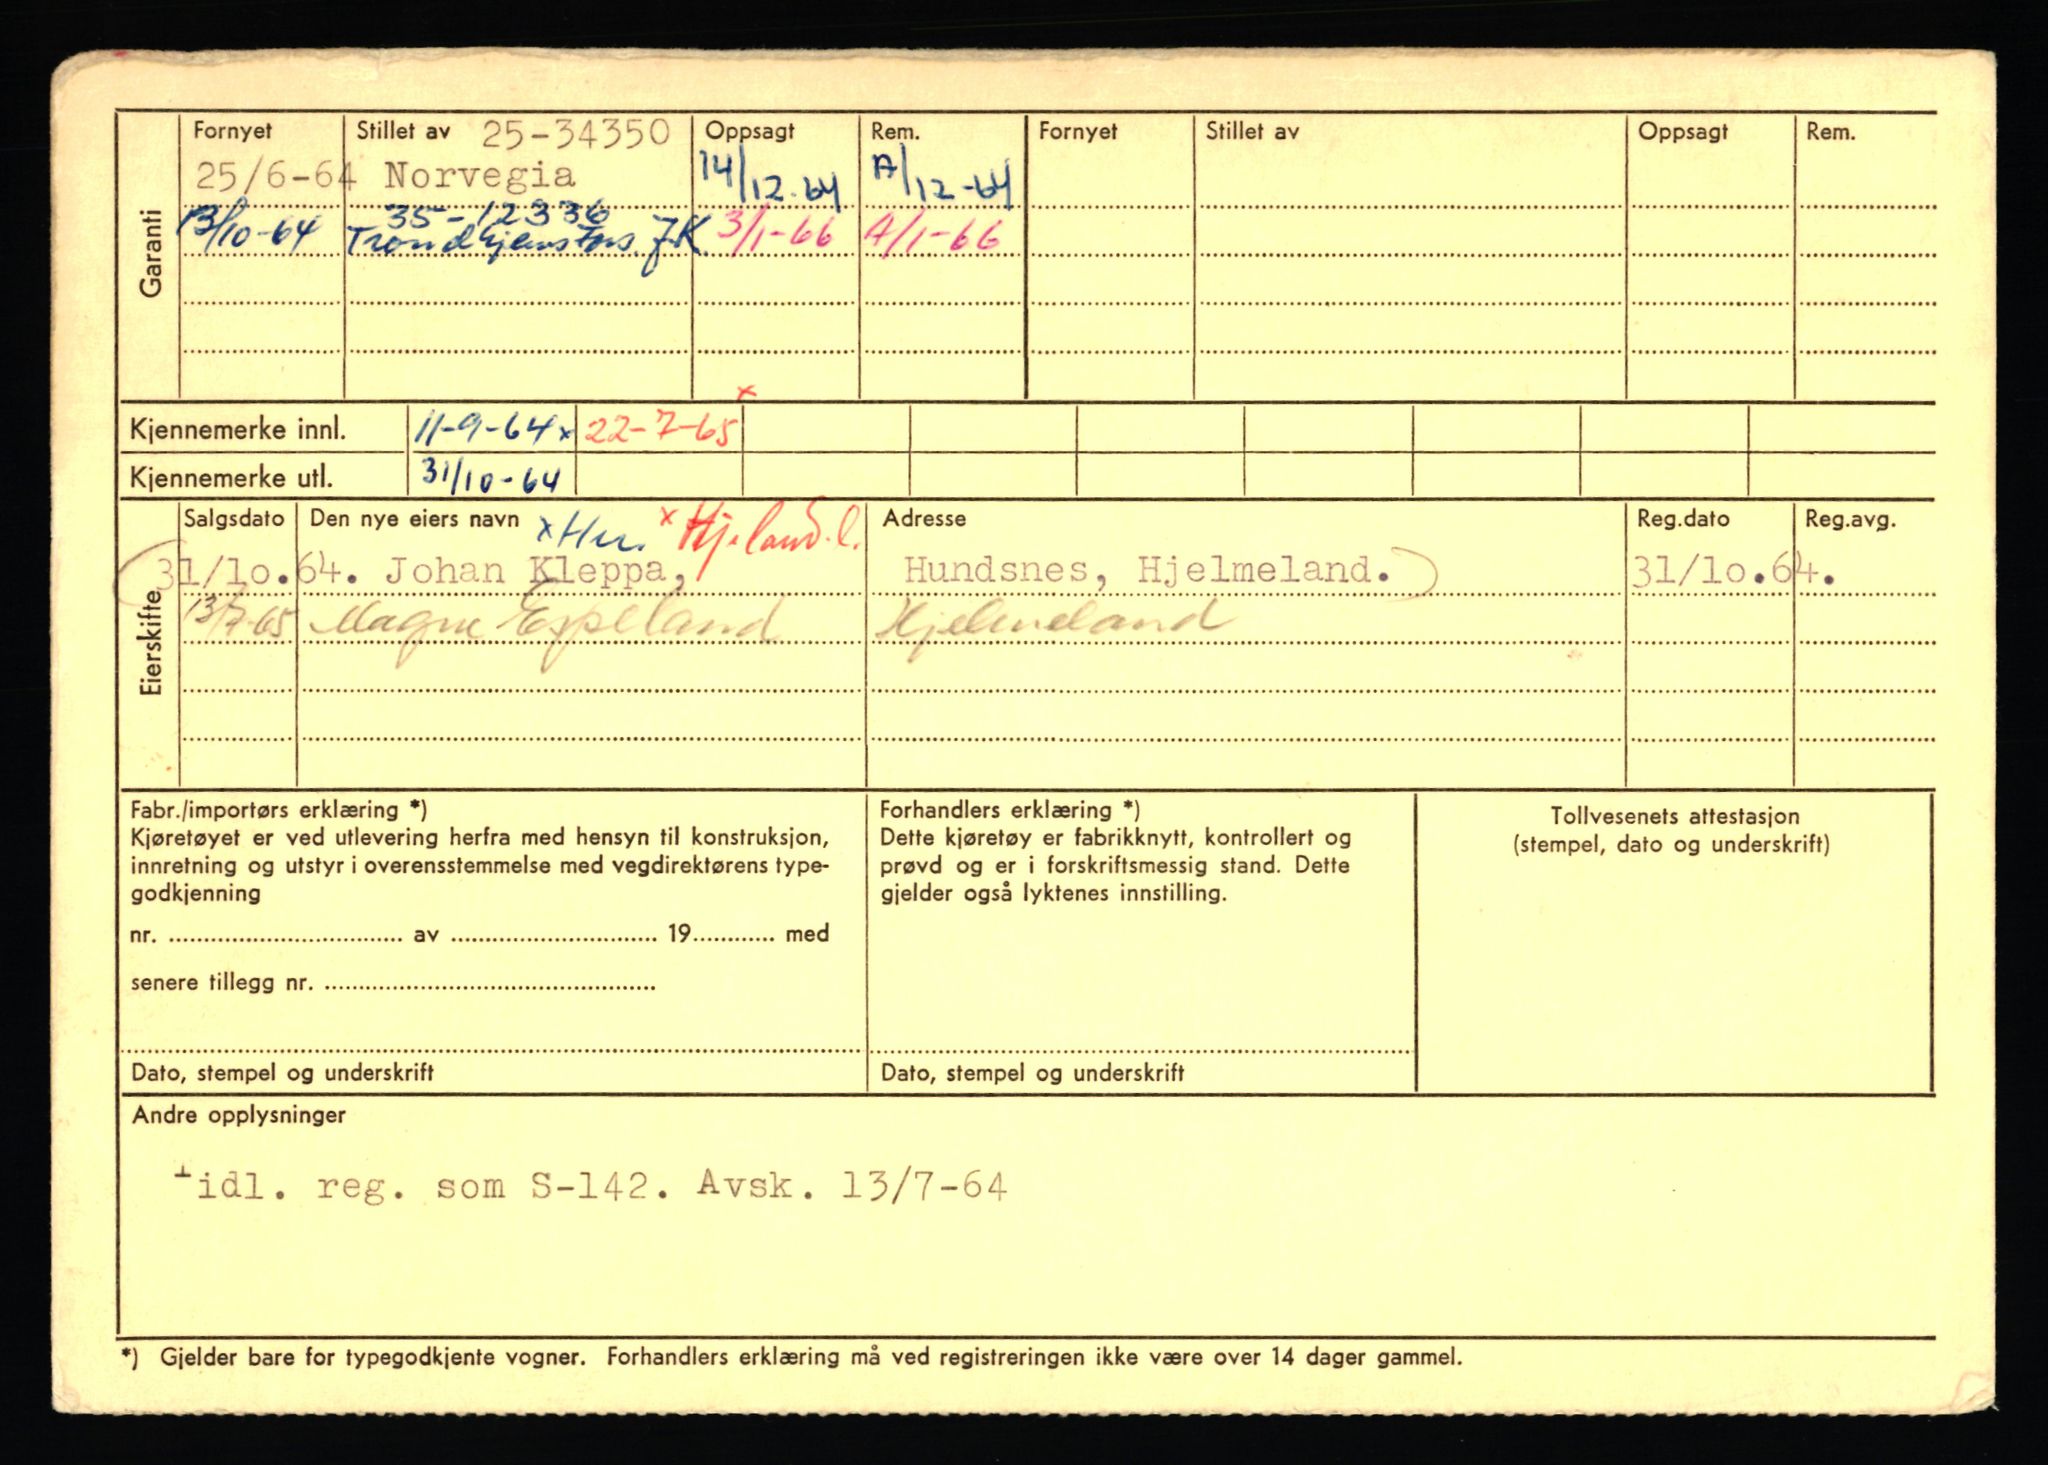
Task: Click the Kjennemerke utl. date 31/10-64
Action: click(490, 475)
